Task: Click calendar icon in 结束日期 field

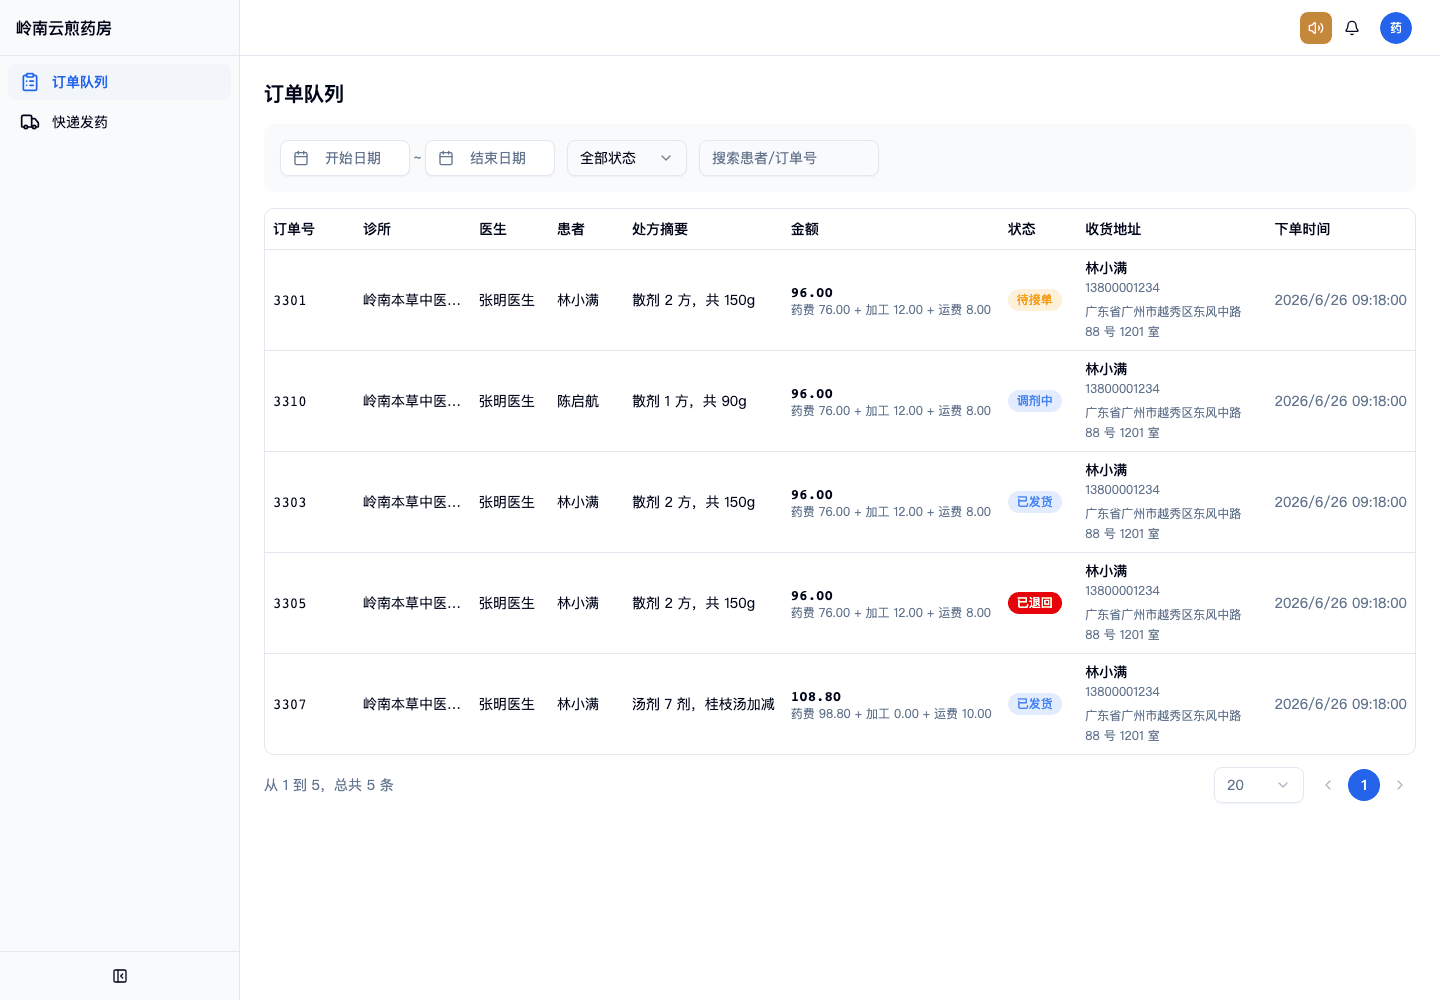Action: (446, 158)
